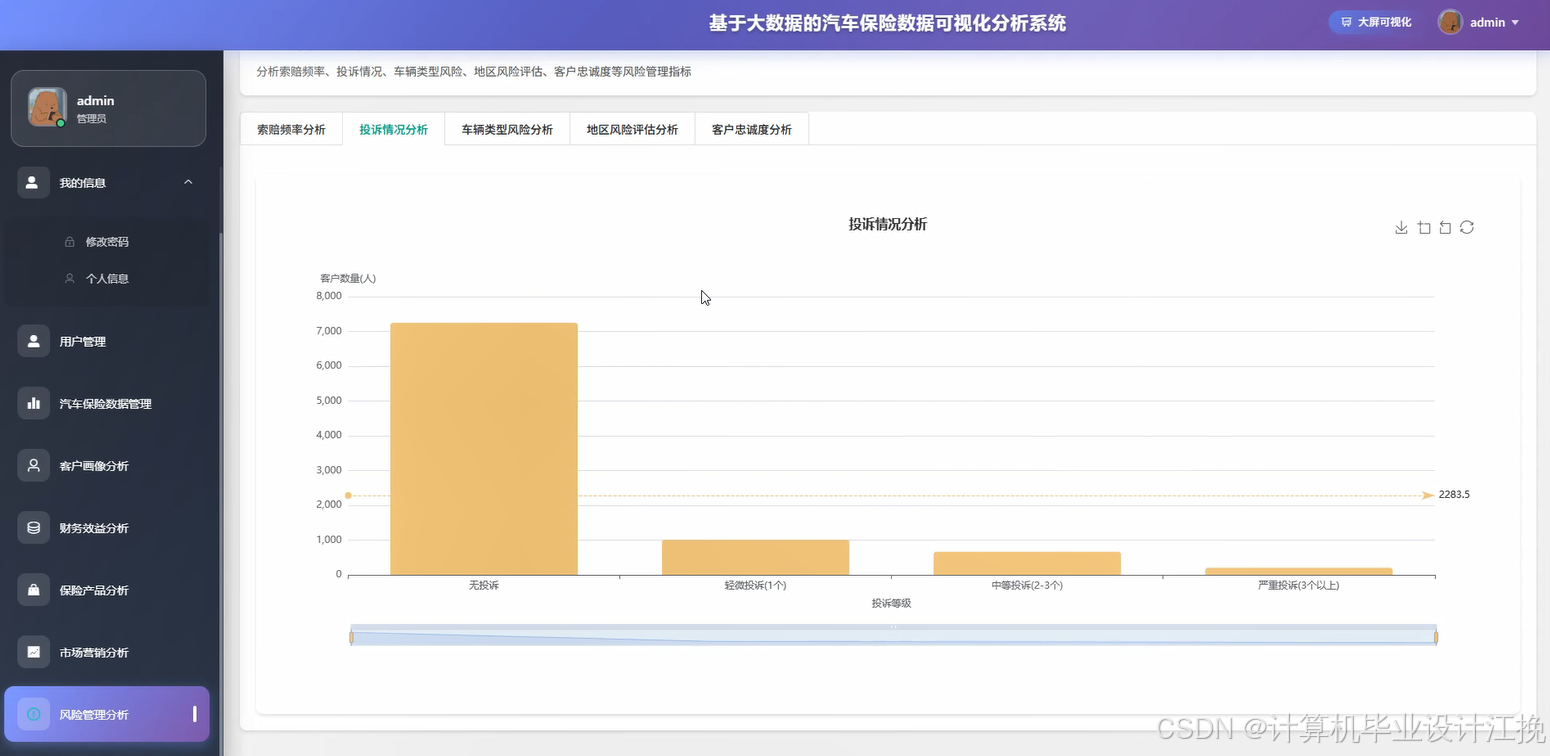1550x756 pixels.
Task: Open 汽车保险数据管理 menu entry
Action: (x=107, y=403)
